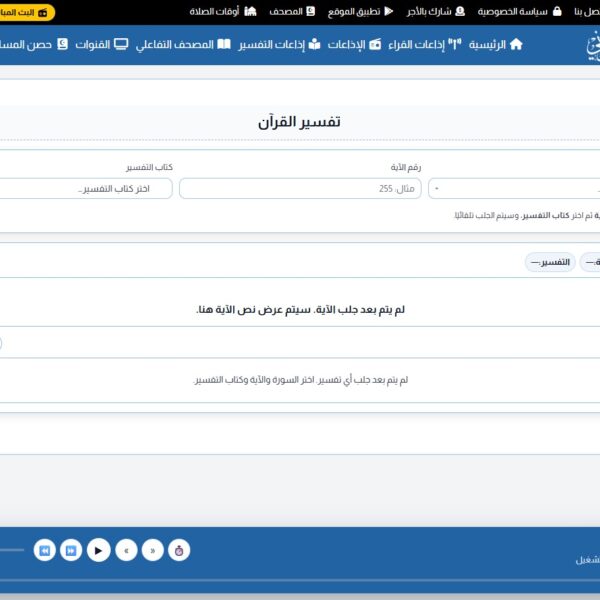Image resolution: width=600 pixels, height=600 pixels.
Task: Open the سياسة الخصوصية privacy policy link
Action: [x=511, y=12]
